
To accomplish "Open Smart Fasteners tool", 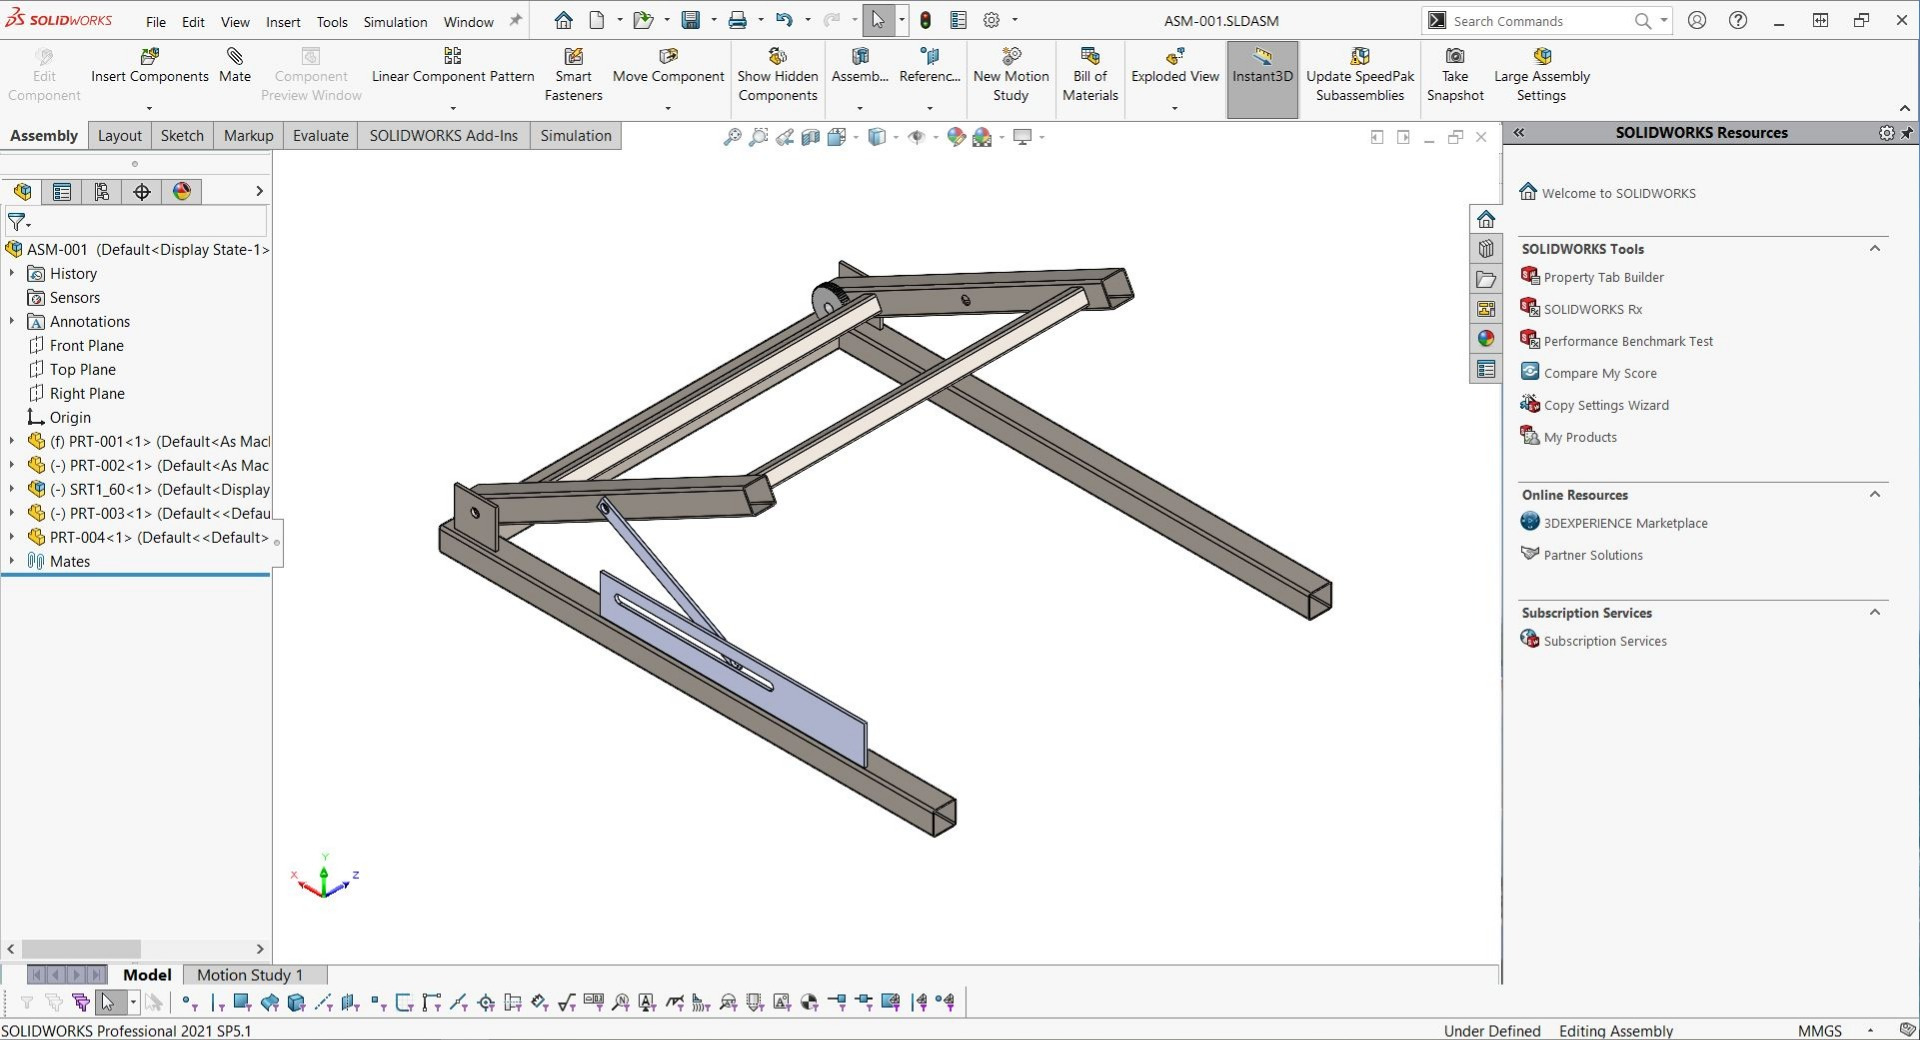I will (x=573, y=57).
